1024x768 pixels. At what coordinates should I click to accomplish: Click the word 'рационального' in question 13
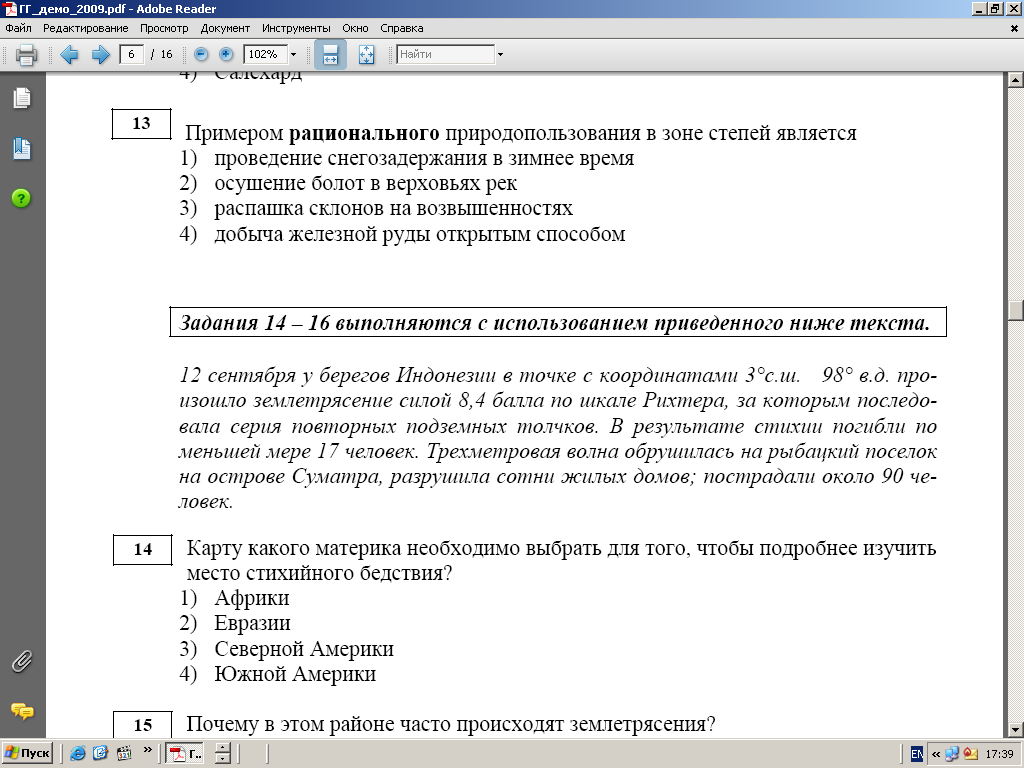click(x=364, y=133)
